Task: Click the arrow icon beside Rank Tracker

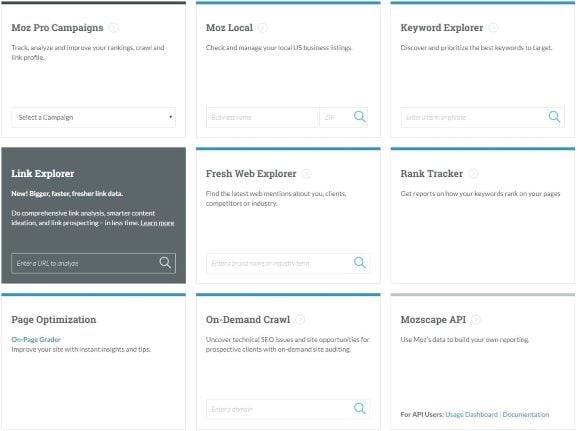Action: (x=473, y=174)
